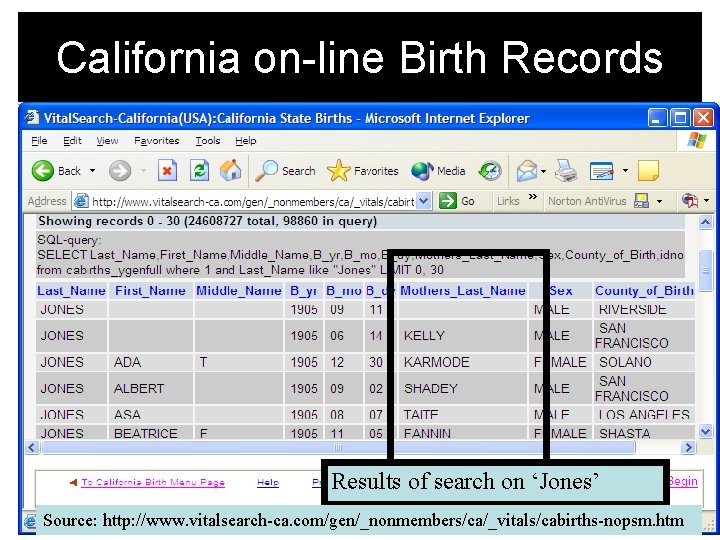Print the page with the printer icon

coord(566,171)
